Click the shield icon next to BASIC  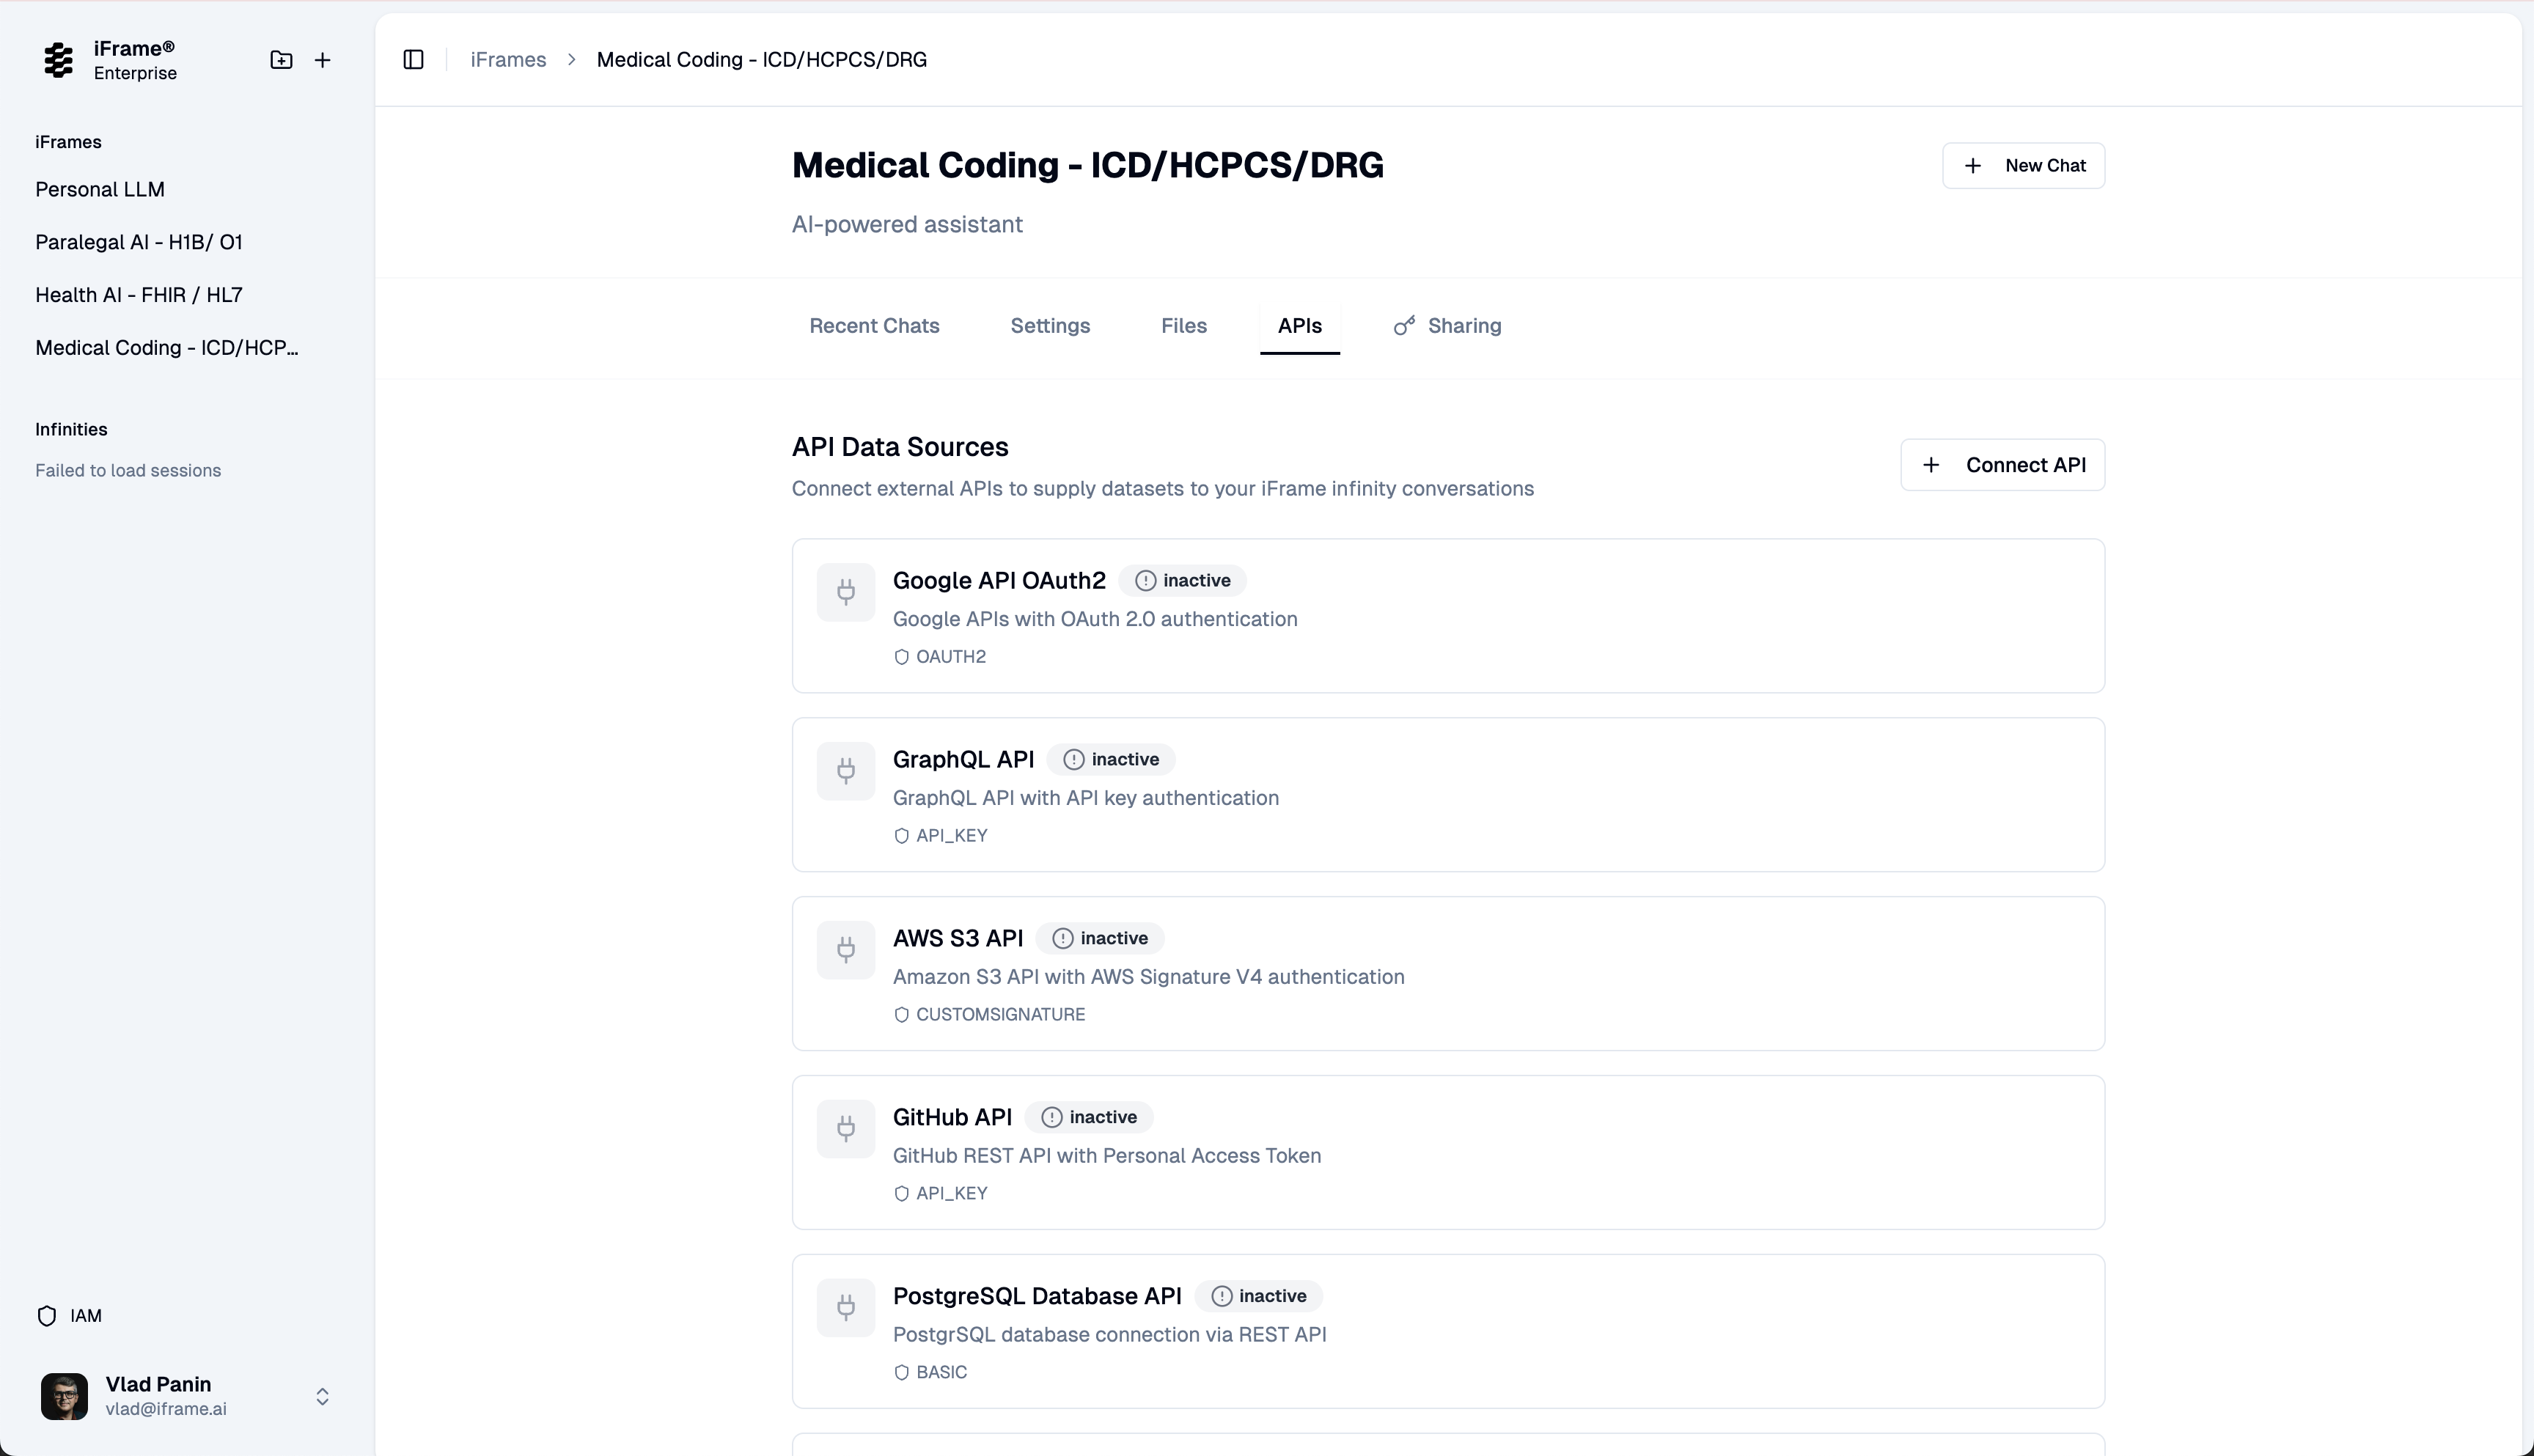(901, 1373)
